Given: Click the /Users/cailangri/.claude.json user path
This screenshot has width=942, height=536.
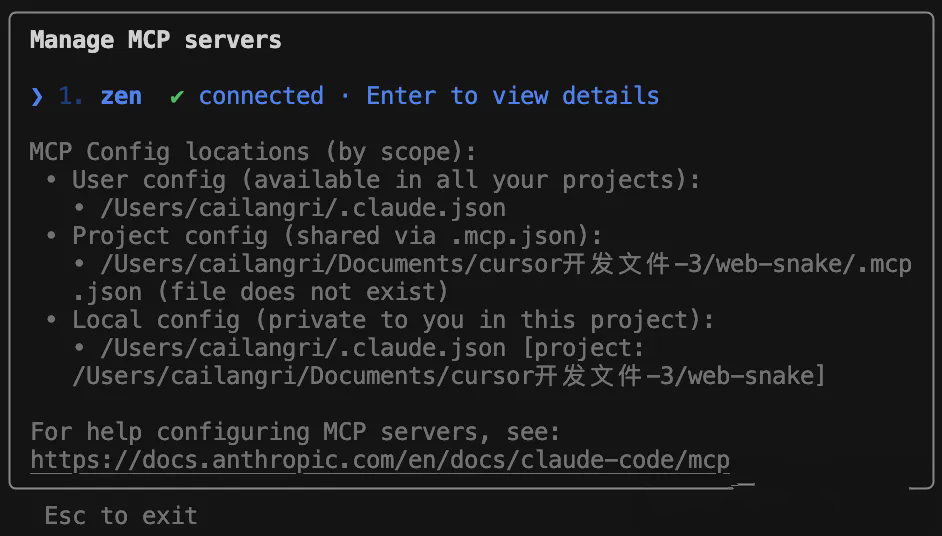Looking at the screenshot, I should 303,208.
